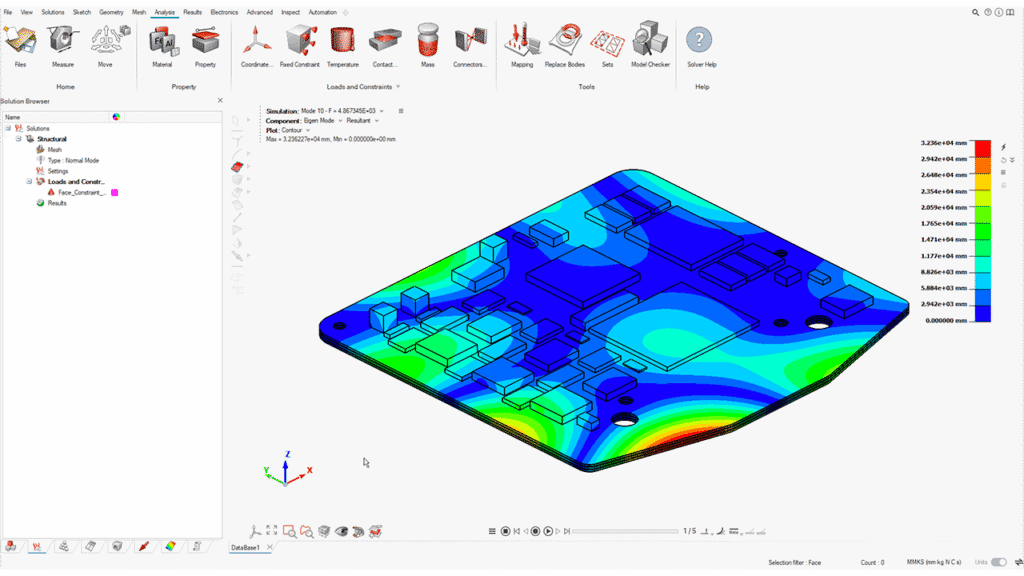The height and width of the screenshot is (576, 1024).
Task: Open the Resultant dropdown
Action: tap(376, 121)
